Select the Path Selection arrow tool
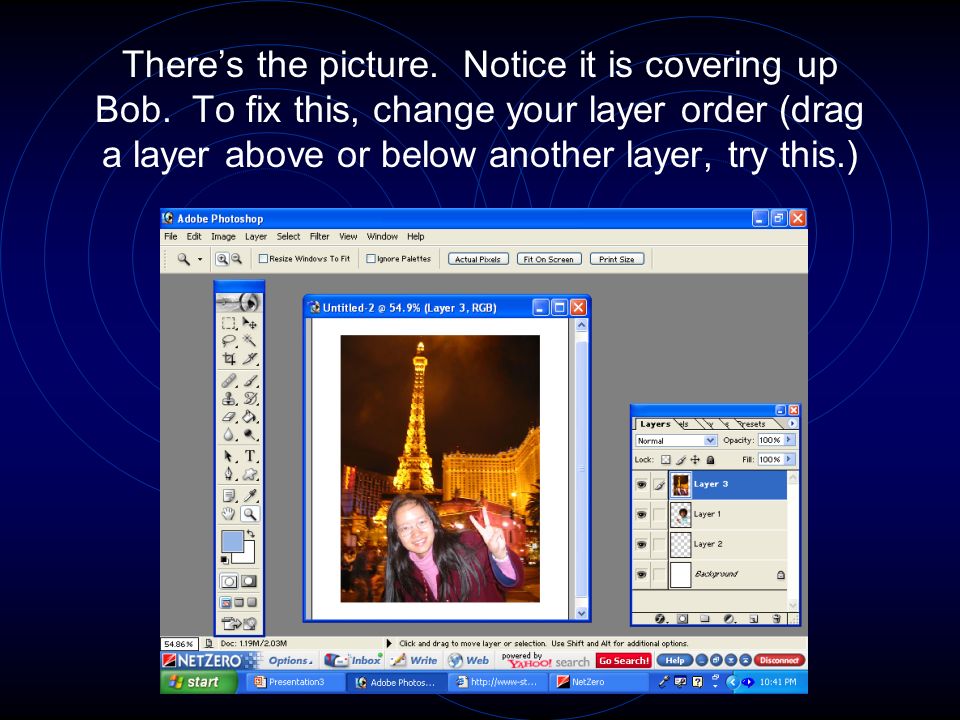The height and width of the screenshot is (720, 960). click(229, 456)
